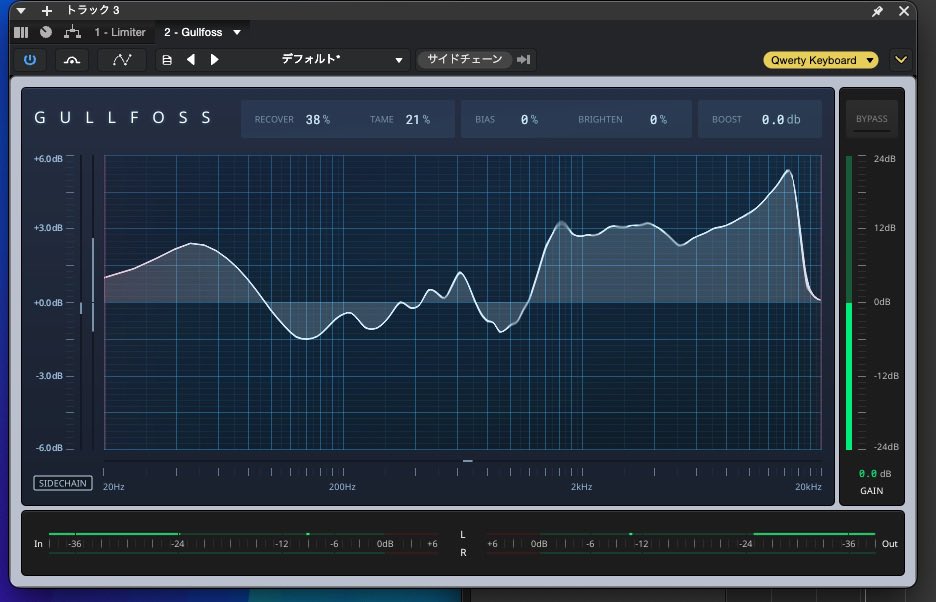The width and height of the screenshot is (936, 602).
Task: Select the 2 - Gullfoss tab
Action: pos(193,32)
